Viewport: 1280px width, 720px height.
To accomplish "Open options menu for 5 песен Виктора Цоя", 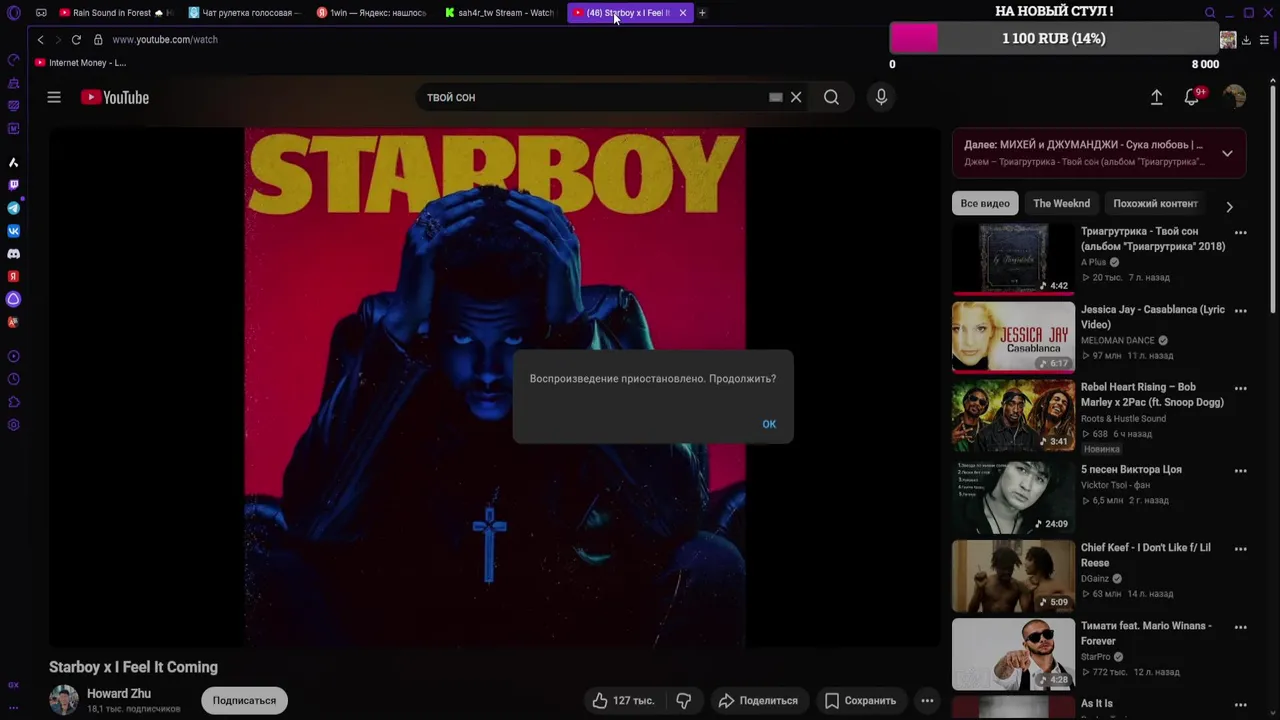I will (1240, 471).
